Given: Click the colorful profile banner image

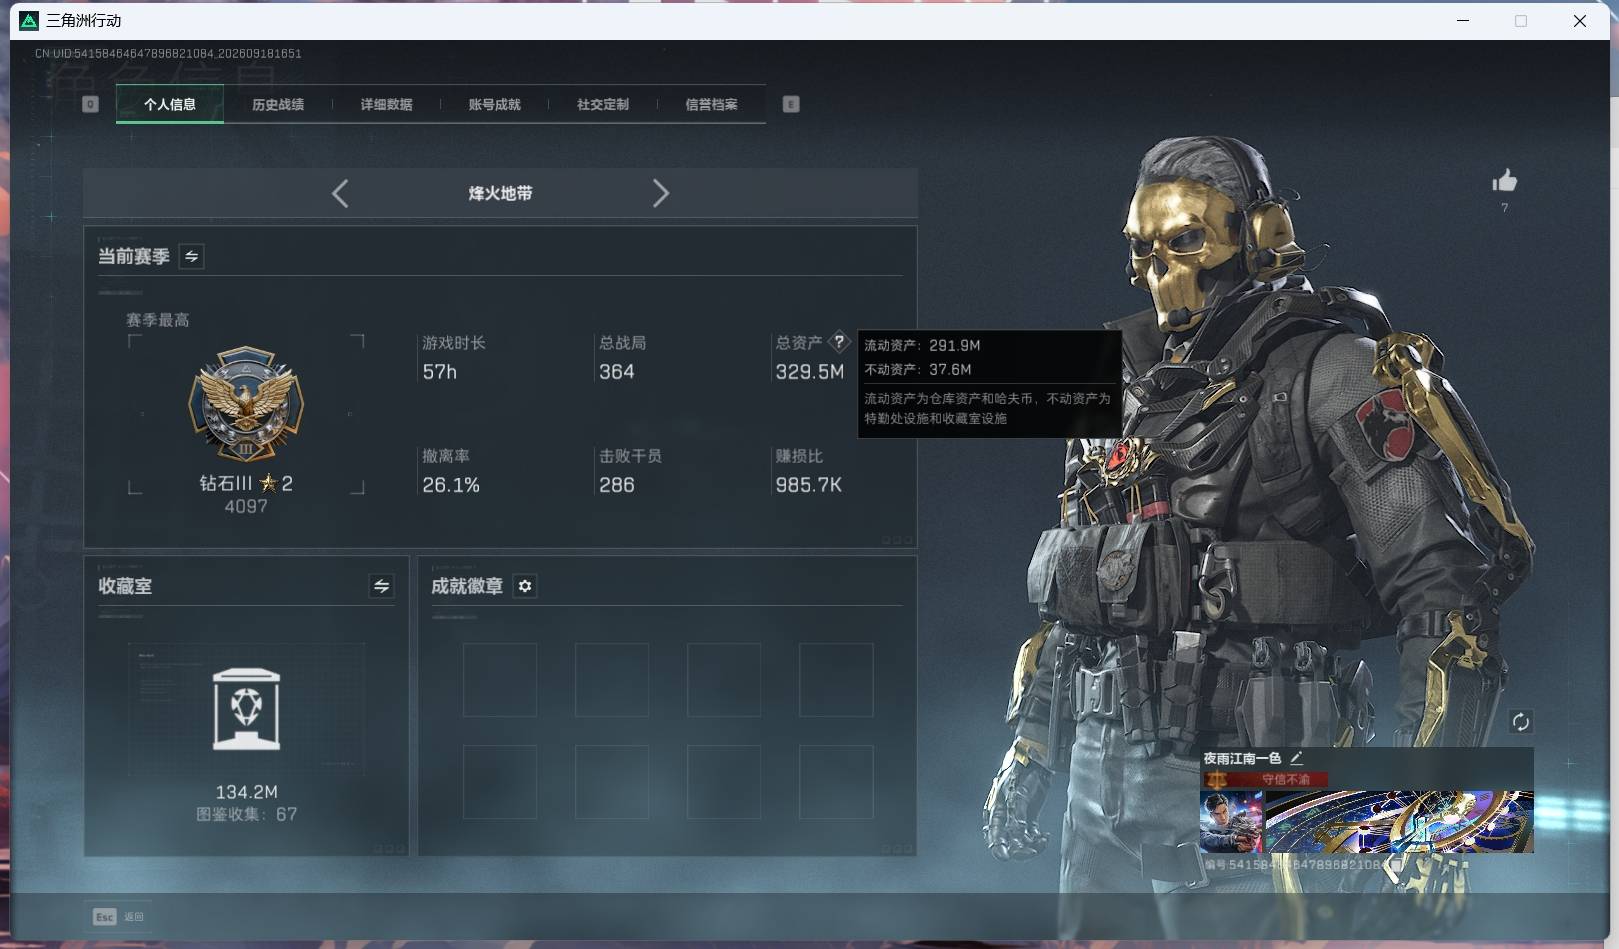Looking at the screenshot, I should [1399, 822].
